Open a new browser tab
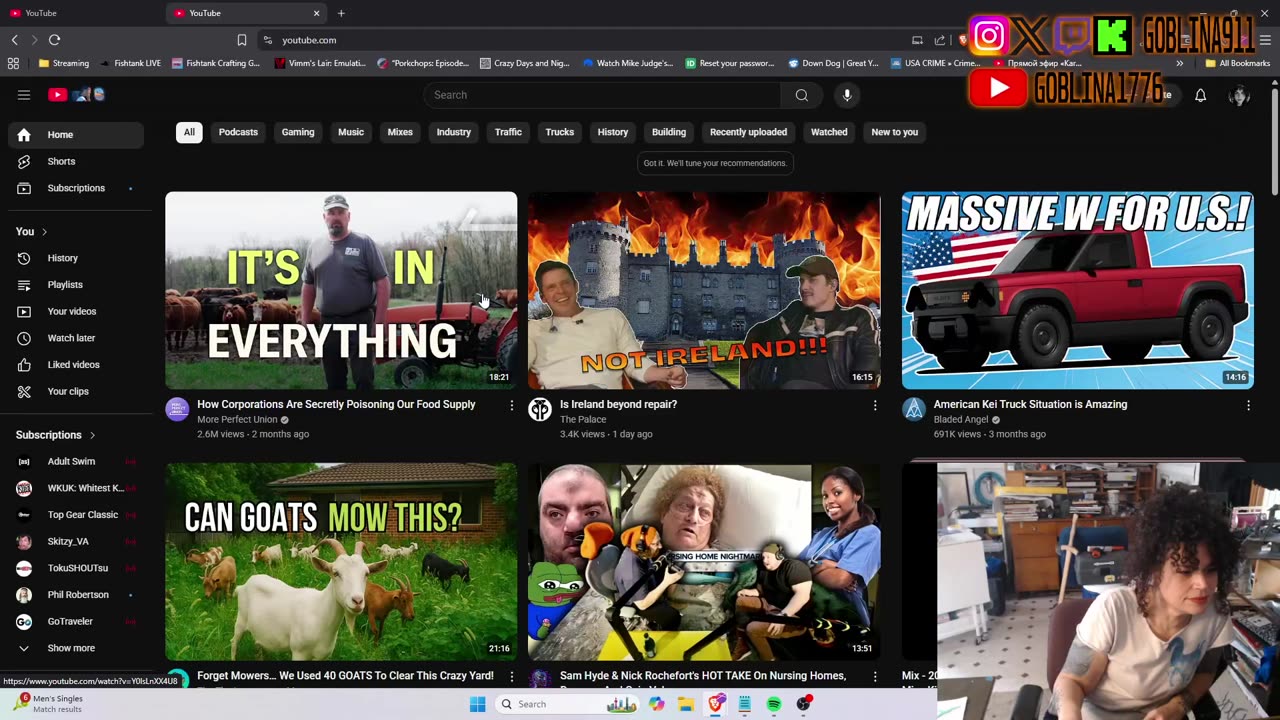 coord(341,13)
